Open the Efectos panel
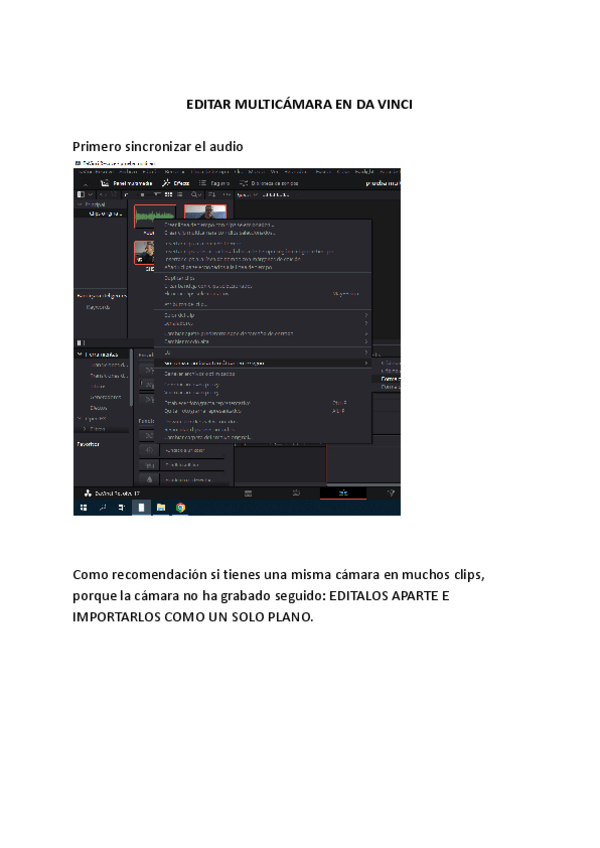The width and height of the screenshot is (600, 848). pos(176,184)
